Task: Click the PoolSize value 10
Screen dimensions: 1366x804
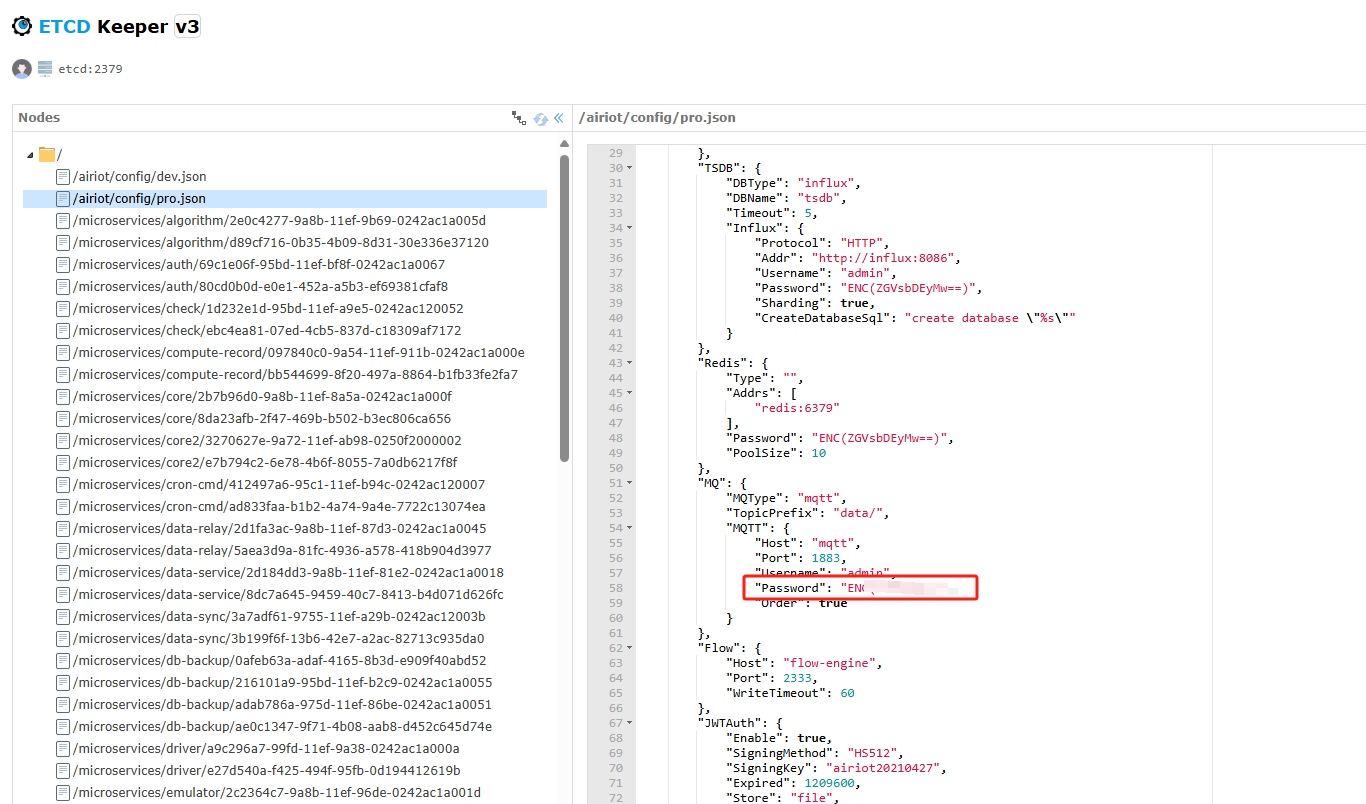Action: tap(818, 453)
